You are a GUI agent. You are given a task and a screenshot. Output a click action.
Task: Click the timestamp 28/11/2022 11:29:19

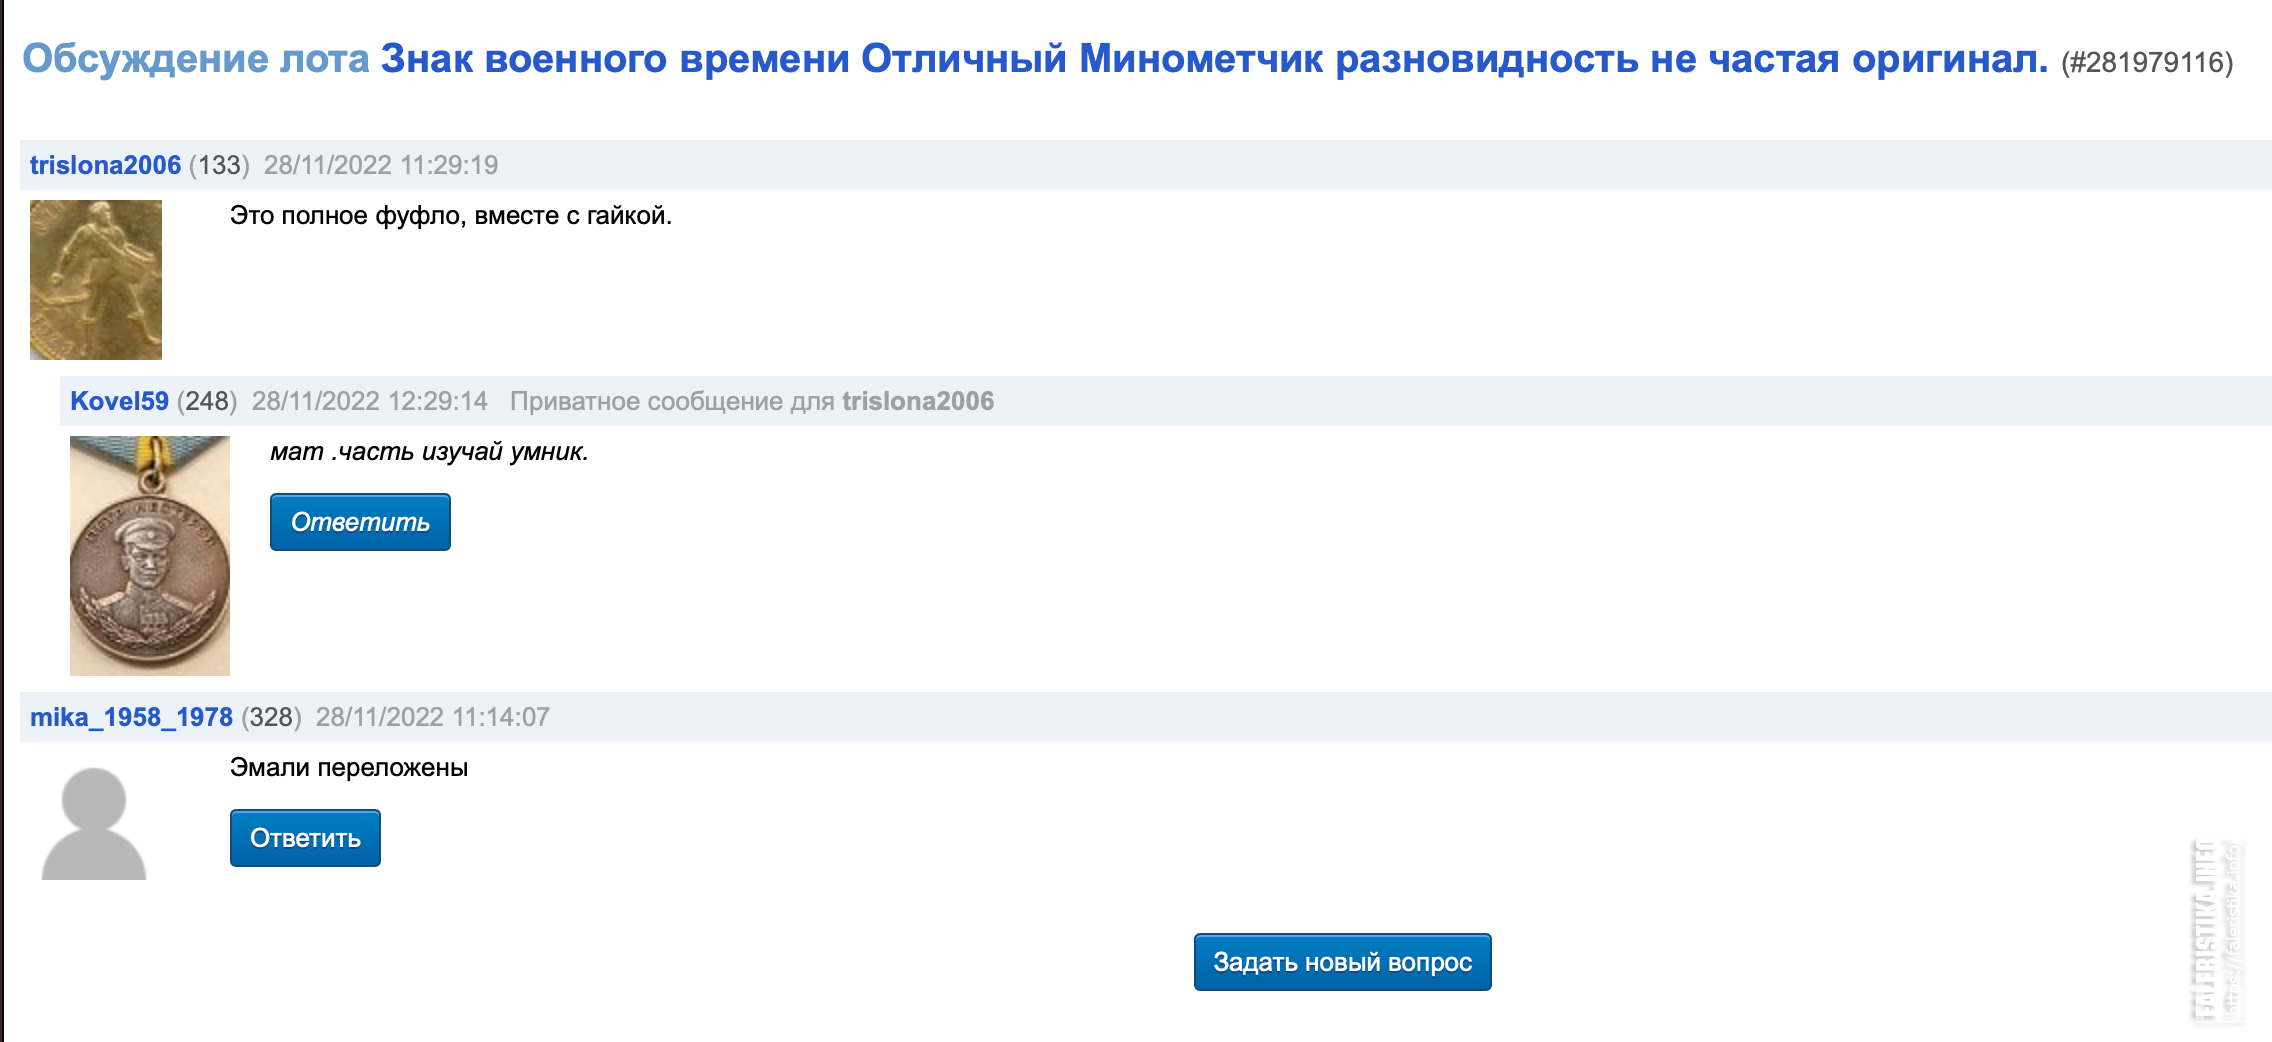point(381,165)
